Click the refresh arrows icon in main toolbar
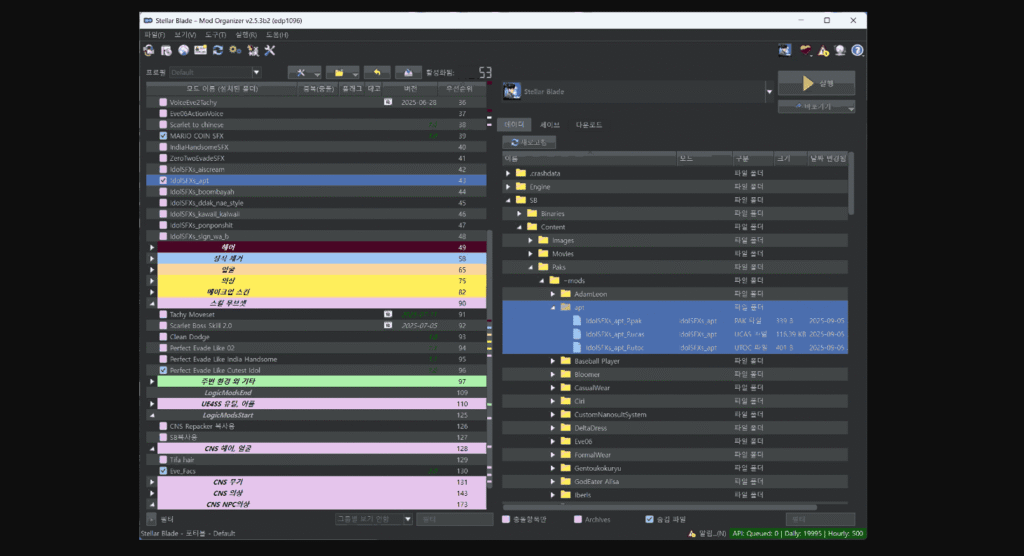This screenshot has height=556, width=1024. pyautogui.click(x=217, y=50)
